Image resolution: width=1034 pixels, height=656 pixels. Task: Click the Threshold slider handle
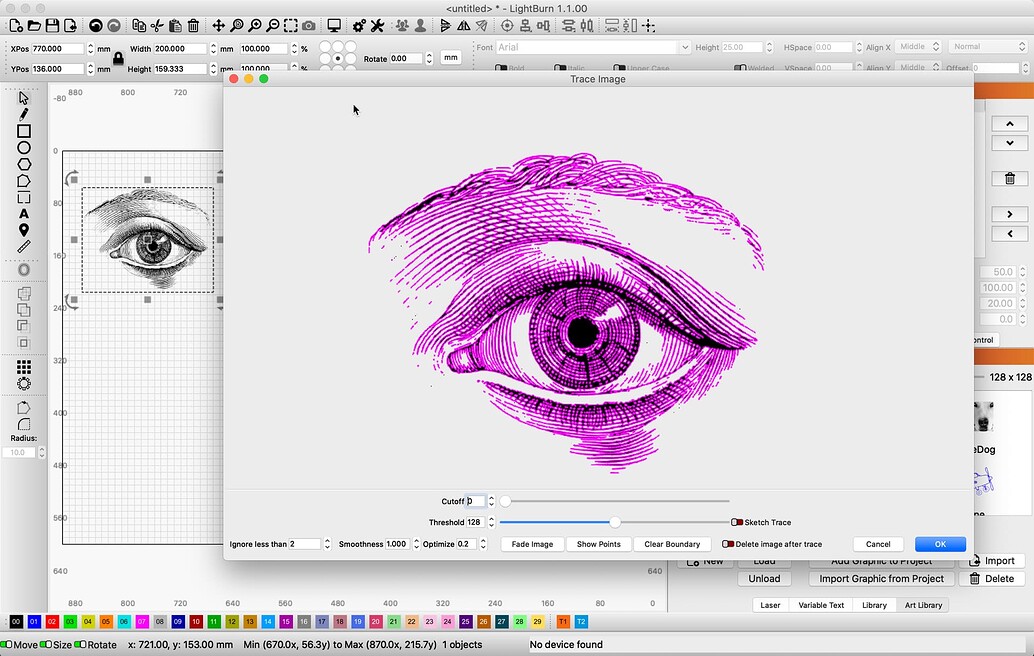[x=615, y=522]
